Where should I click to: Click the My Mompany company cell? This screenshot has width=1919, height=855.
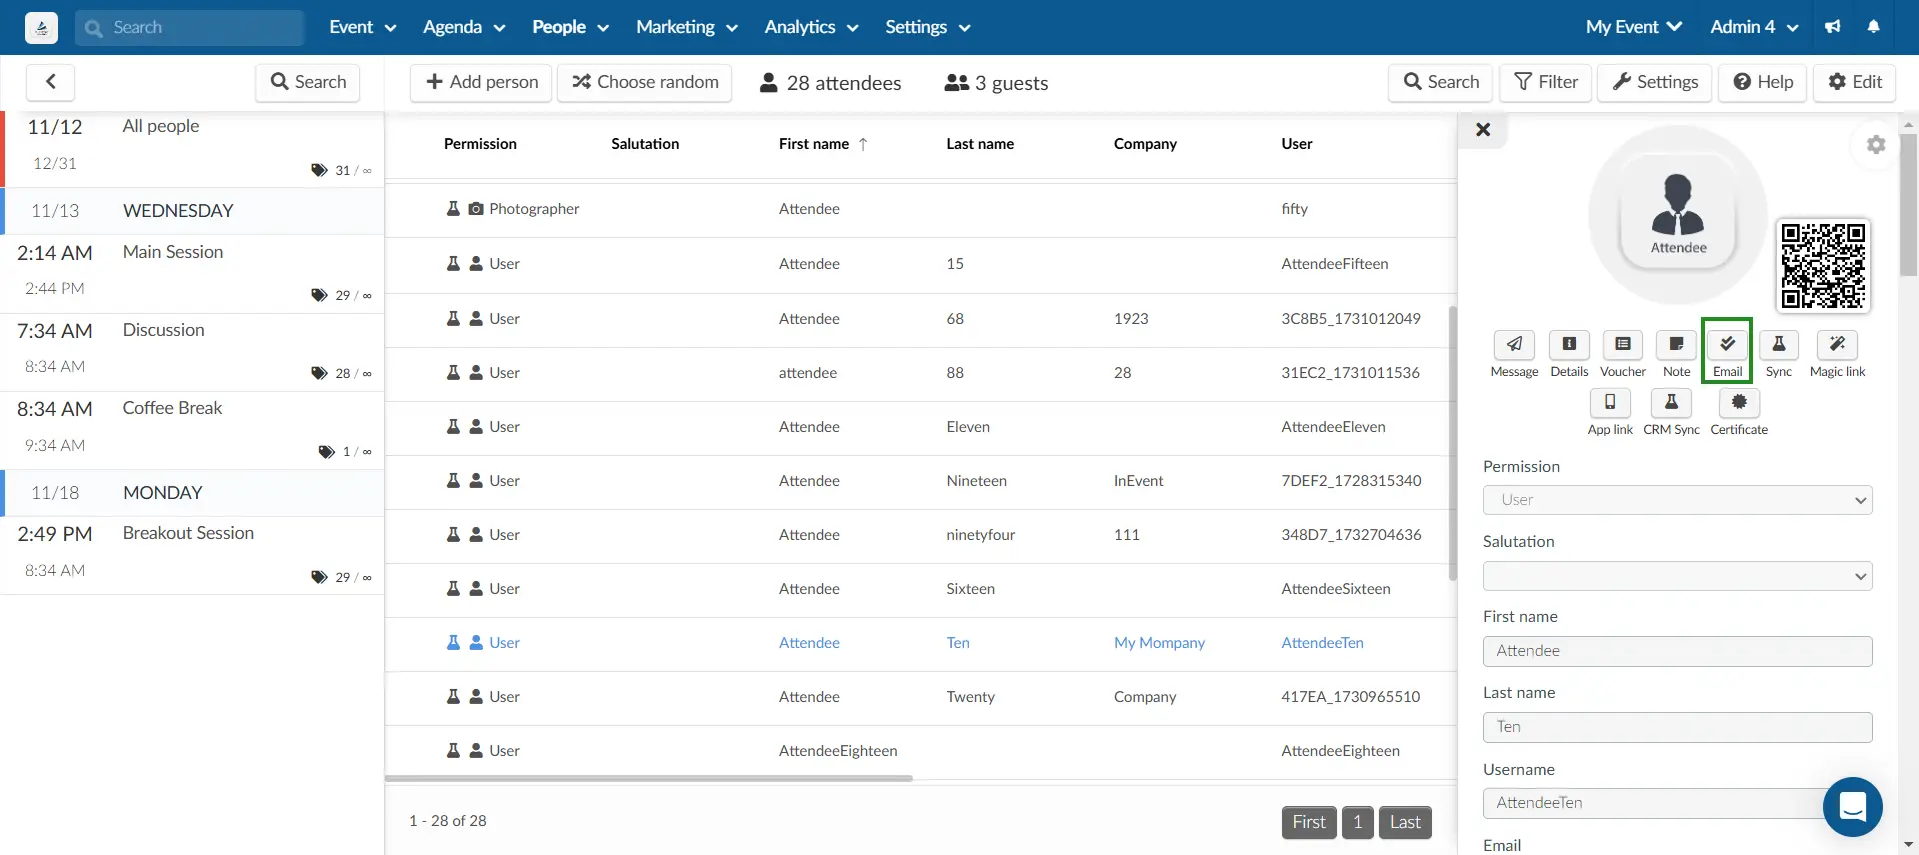click(x=1159, y=643)
